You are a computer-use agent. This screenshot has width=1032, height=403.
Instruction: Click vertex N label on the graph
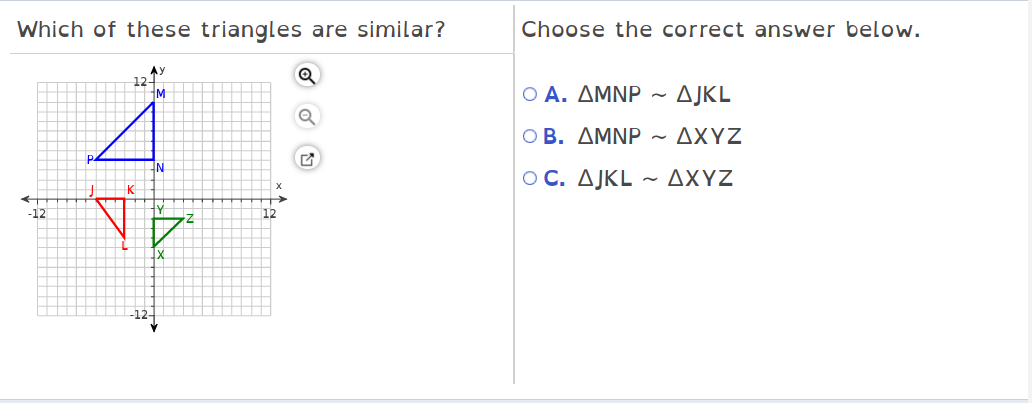[160, 168]
